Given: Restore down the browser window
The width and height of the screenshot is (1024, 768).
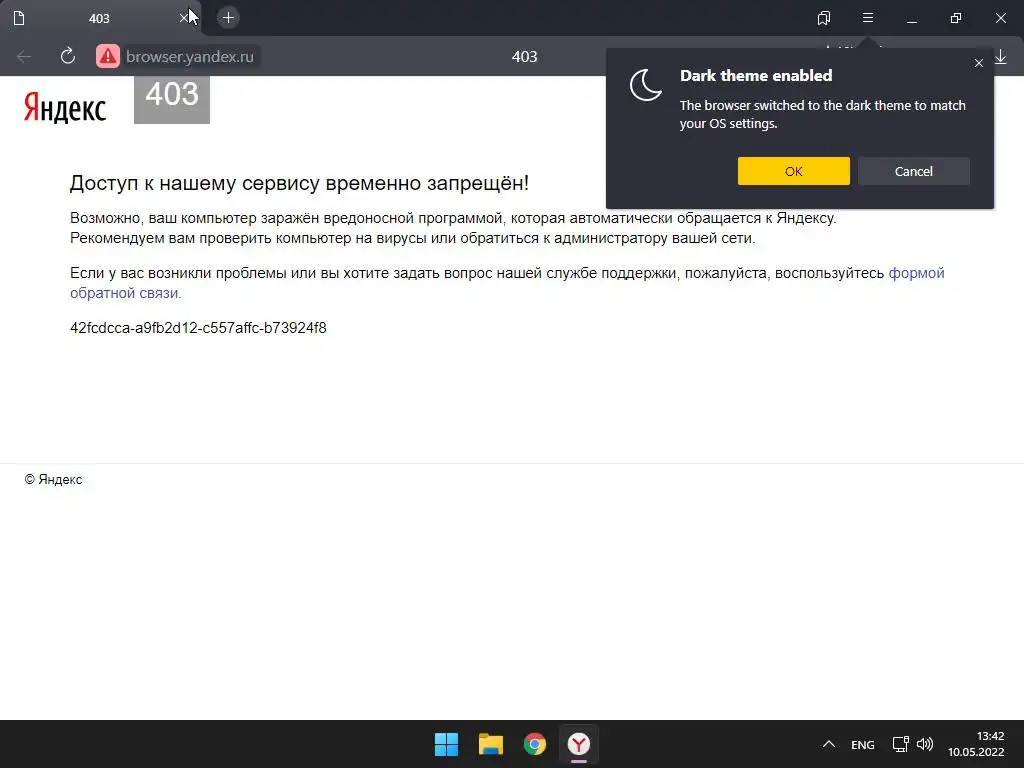Looking at the screenshot, I should (x=956, y=18).
